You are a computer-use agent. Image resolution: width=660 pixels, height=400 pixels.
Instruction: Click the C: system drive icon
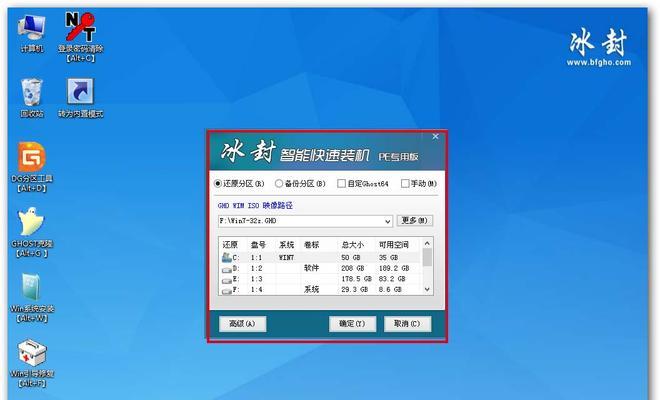[226, 257]
